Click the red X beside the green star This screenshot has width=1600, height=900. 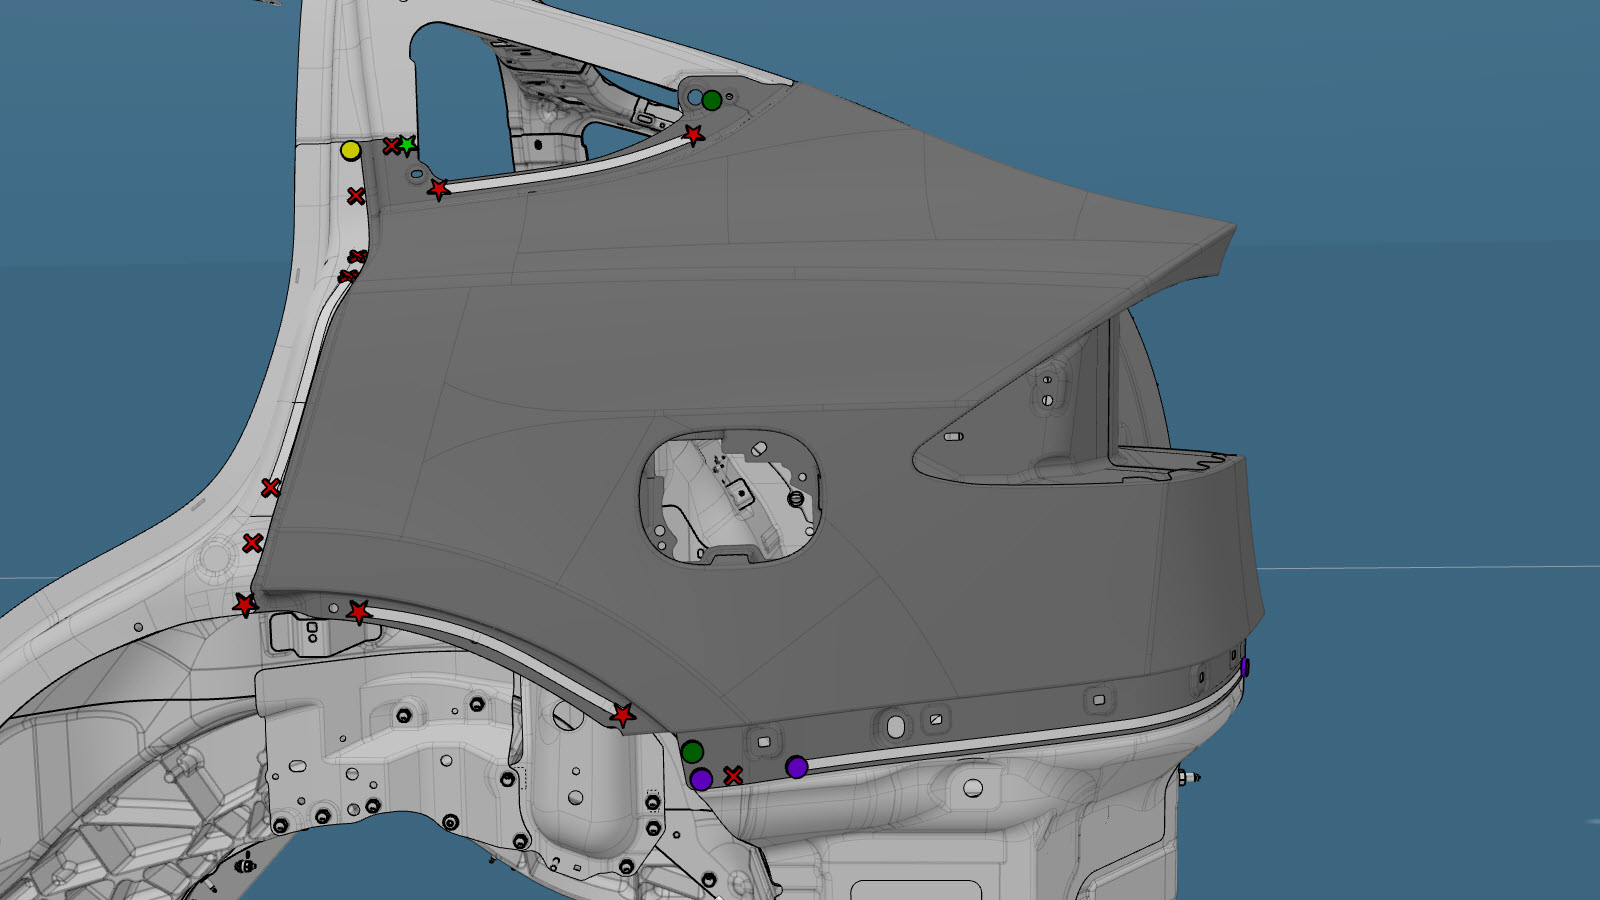[391, 146]
